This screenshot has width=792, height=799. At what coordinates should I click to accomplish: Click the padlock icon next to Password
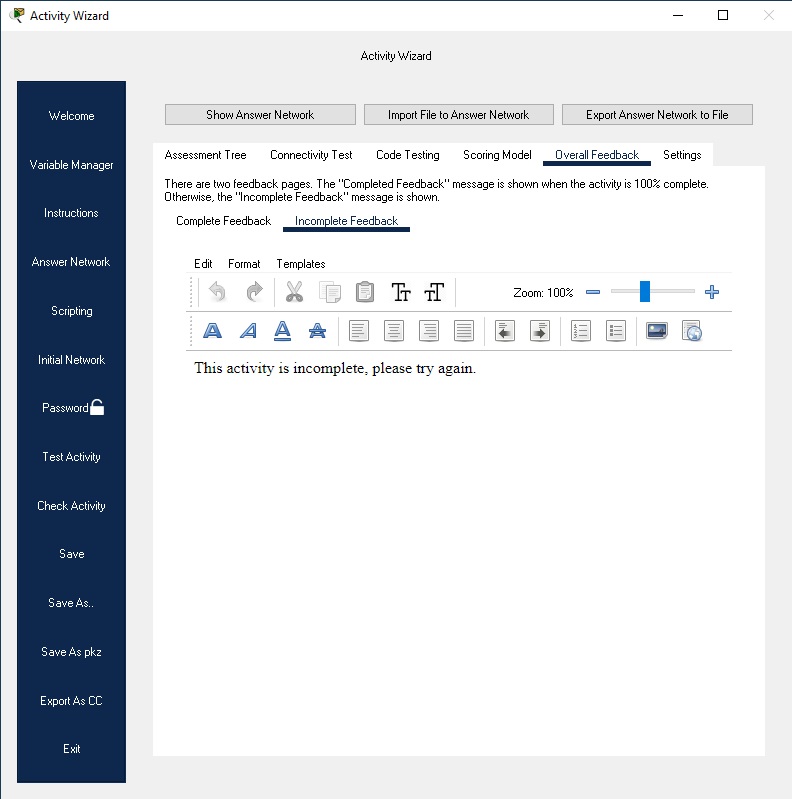click(97, 407)
